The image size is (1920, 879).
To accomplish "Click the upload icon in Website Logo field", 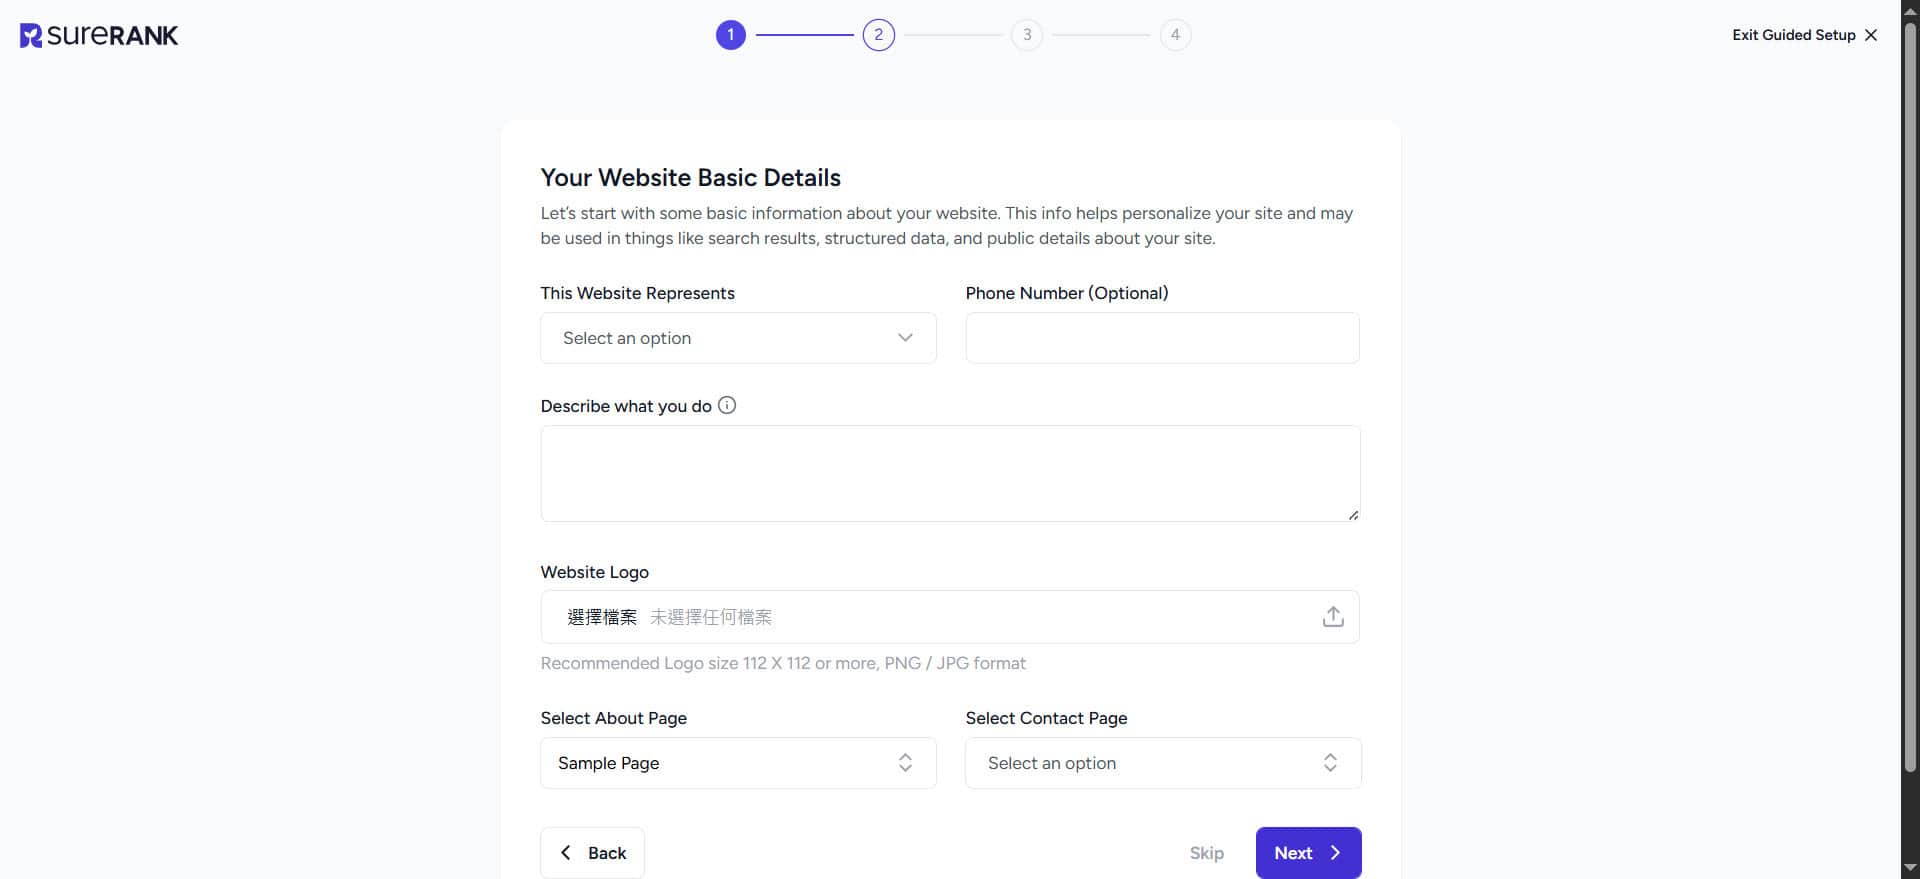I will [x=1332, y=617].
